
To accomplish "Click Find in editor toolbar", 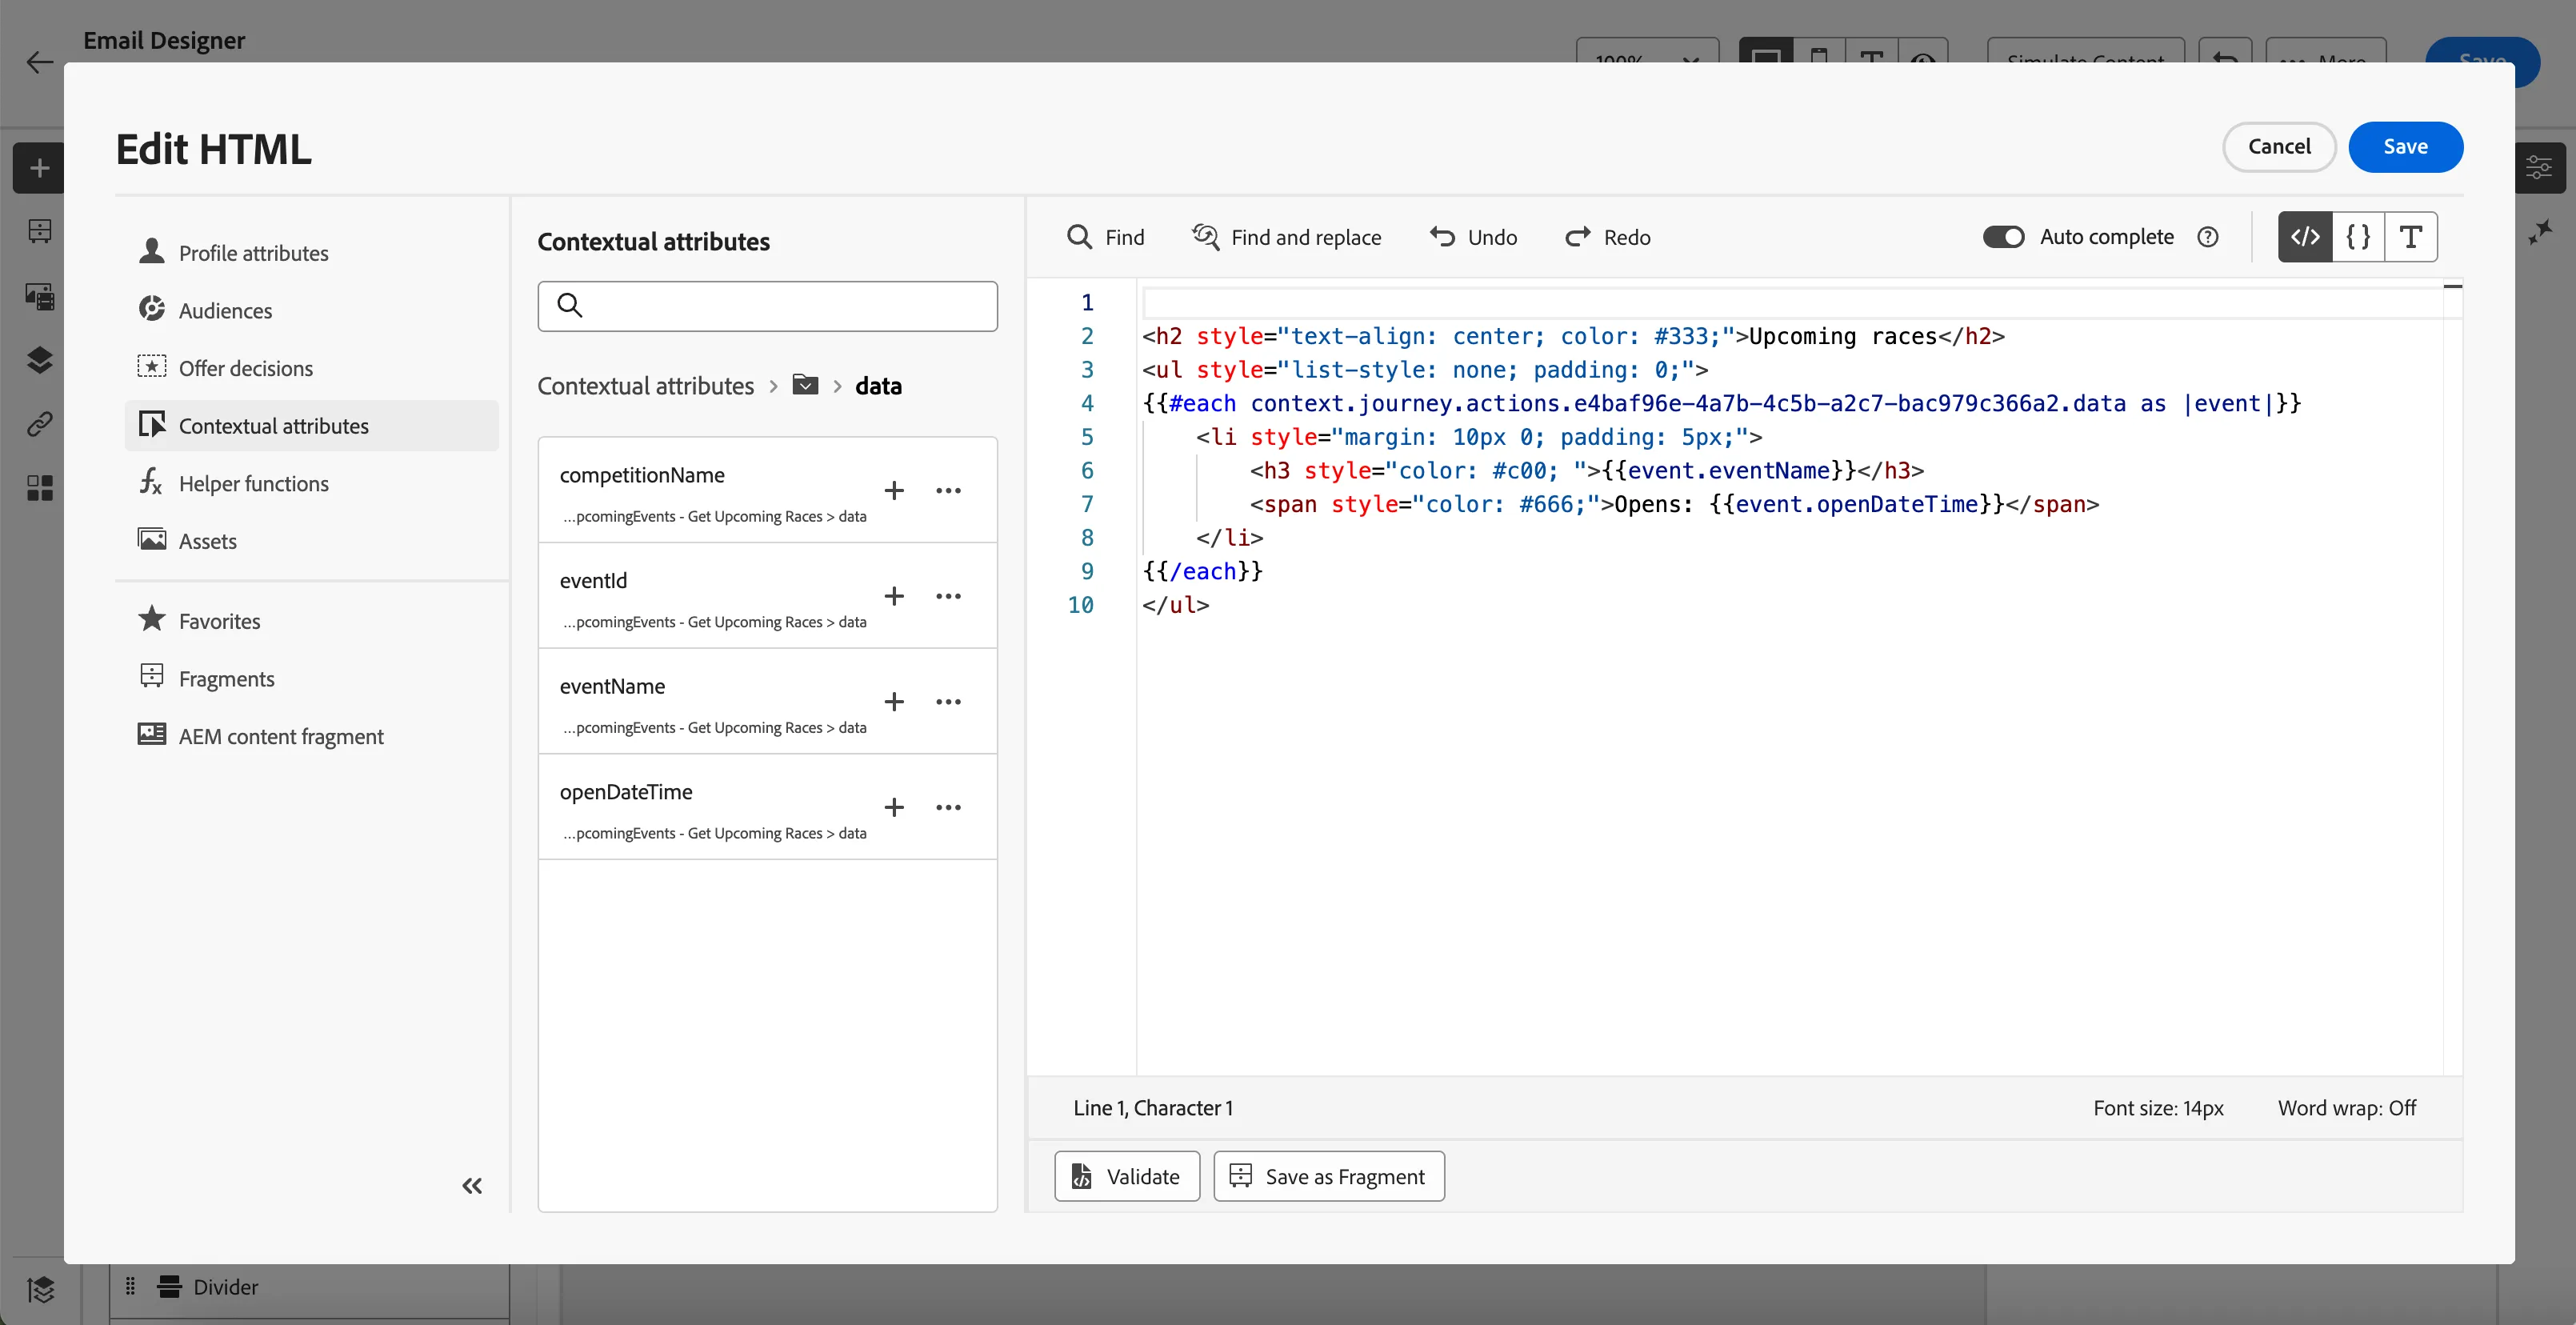I will tap(1105, 237).
